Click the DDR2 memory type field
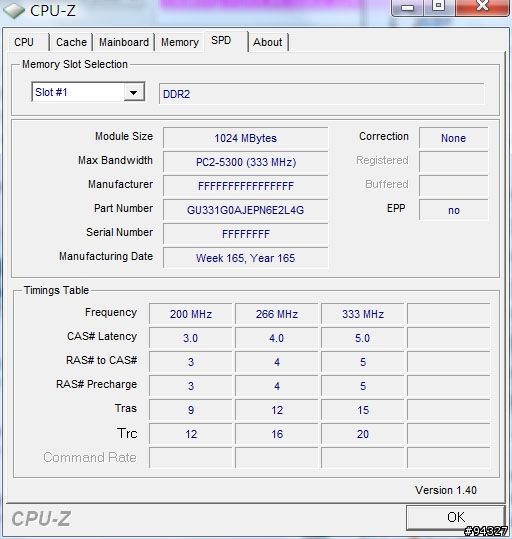Image resolution: width=512 pixels, height=539 pixels. coord(322,94)
